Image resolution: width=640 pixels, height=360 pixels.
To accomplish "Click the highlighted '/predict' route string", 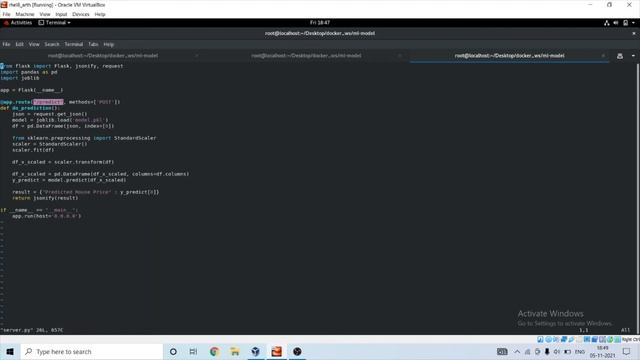I will pyautogui.click(x=48, y=102).
